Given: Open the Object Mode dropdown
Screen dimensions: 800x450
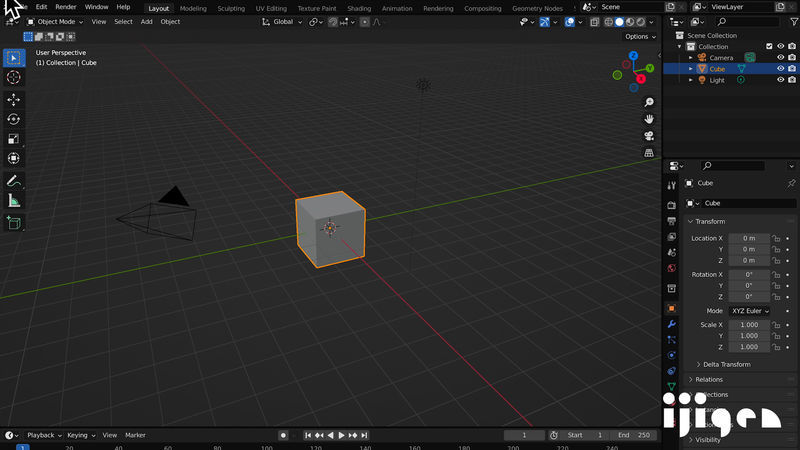Looking at the screenshot, I should [x=55, y=22].
